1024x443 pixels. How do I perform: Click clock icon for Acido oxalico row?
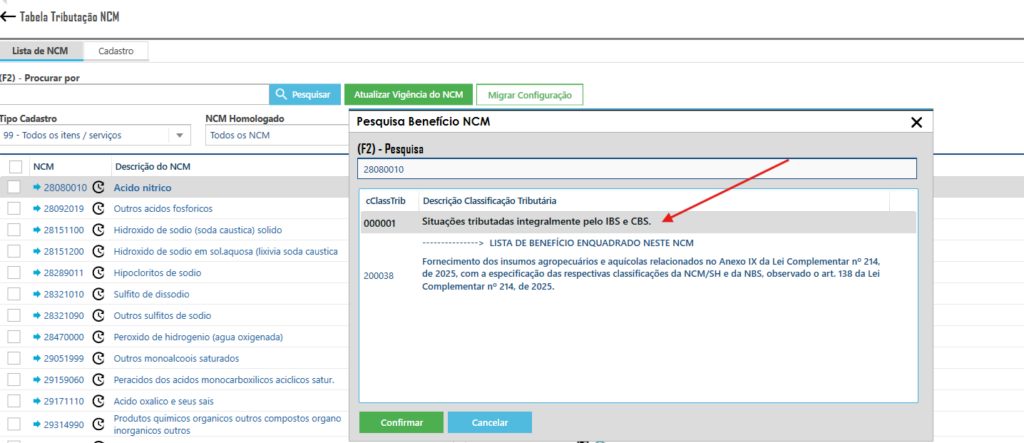[x=99, y=401]
